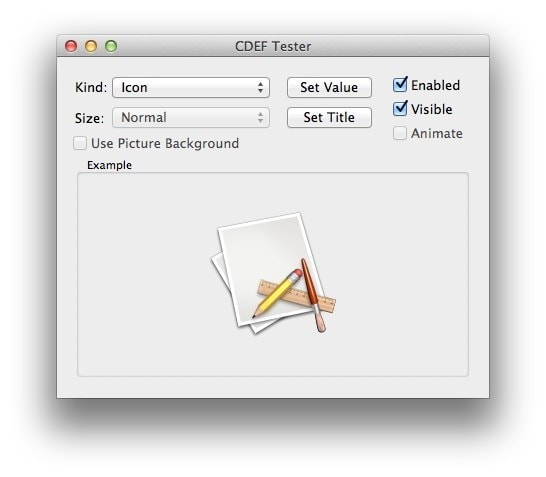
Task: Click the Example group box label
Action: (x=109, y=165)
